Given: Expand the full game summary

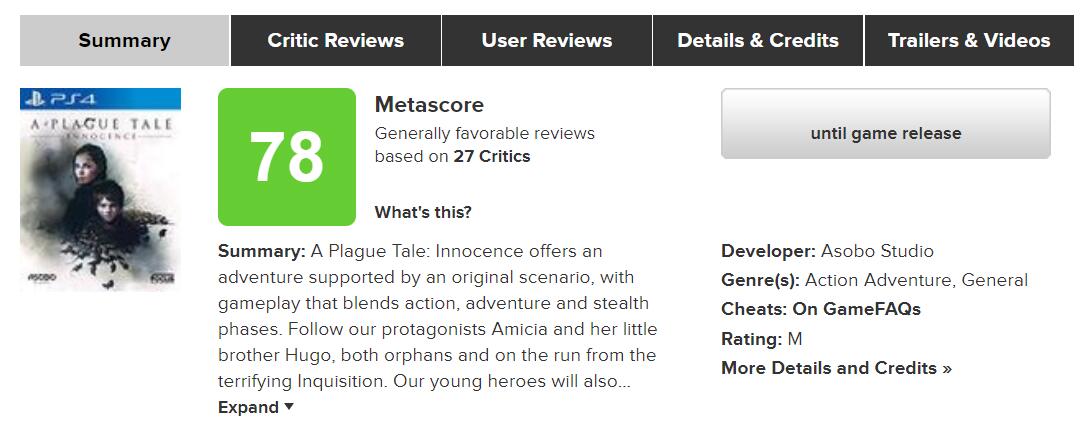Looking at the screenshot, I should click(256, 407).
